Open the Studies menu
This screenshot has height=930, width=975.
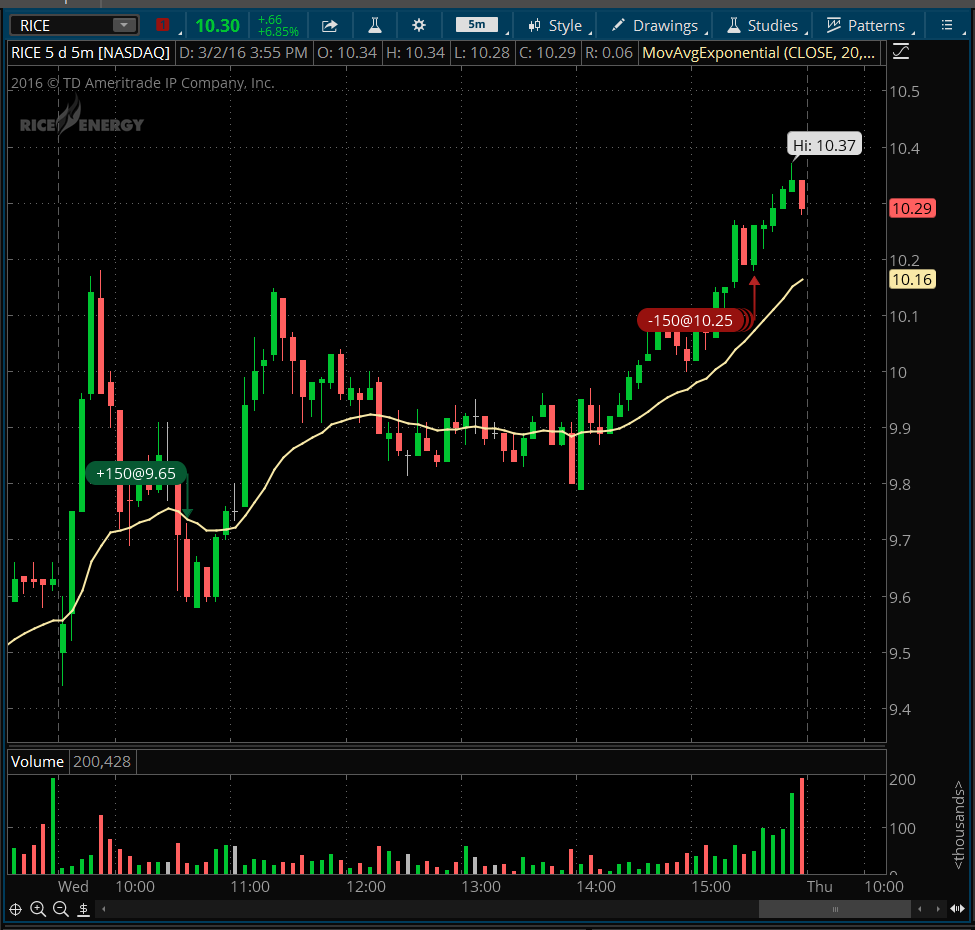tap(762, 25)
